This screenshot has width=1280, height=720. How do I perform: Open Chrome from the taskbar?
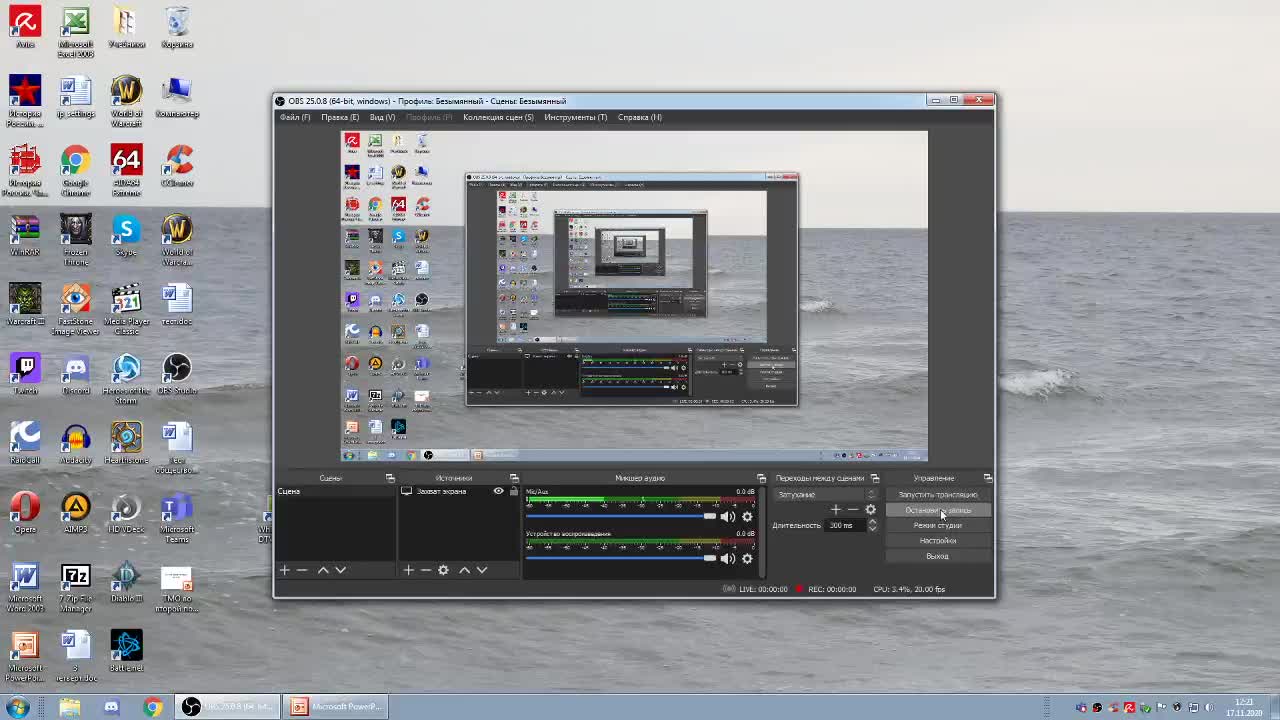(152, 707)
